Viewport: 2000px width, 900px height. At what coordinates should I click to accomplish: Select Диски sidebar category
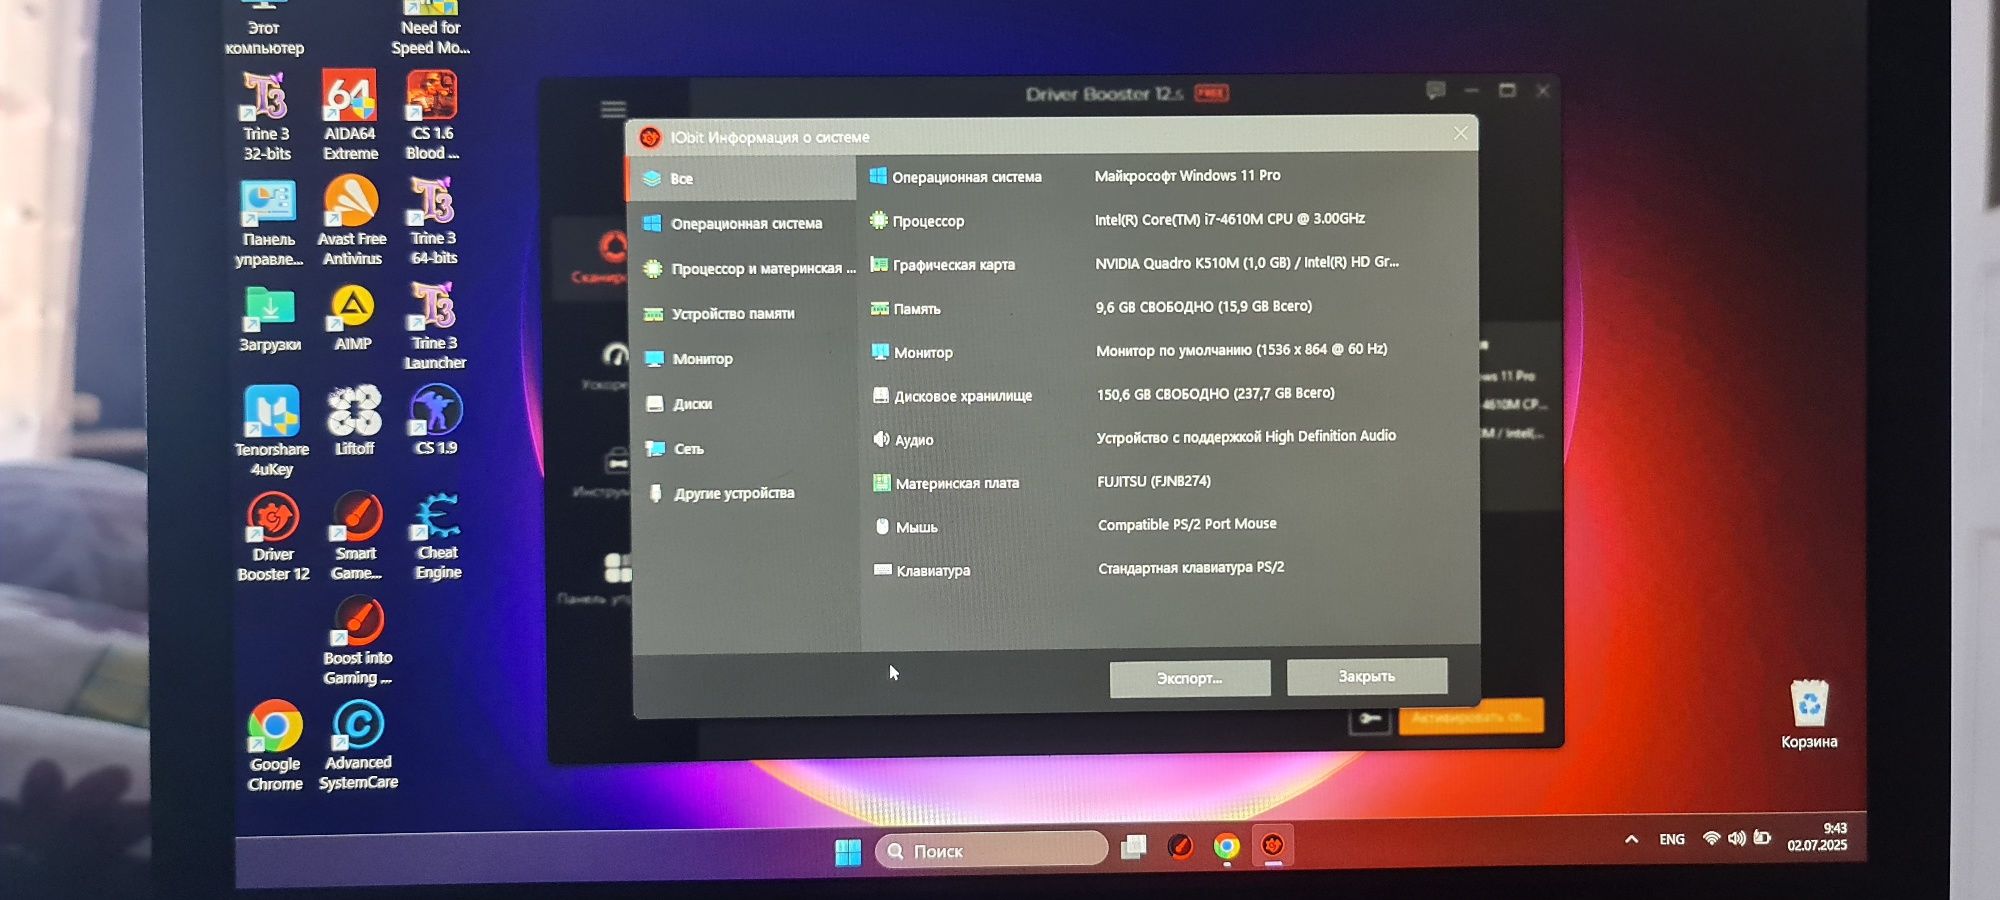click(744, 404)
